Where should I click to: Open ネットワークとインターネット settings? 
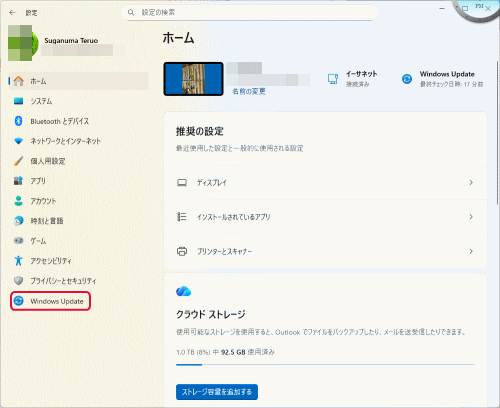[78, 141]
